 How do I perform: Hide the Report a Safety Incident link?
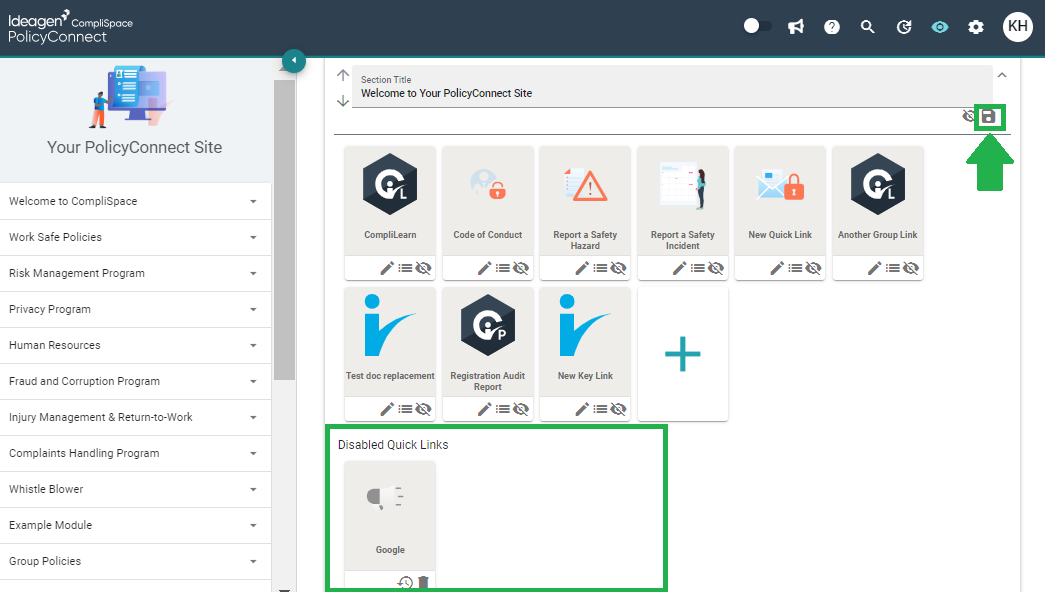coord(716,268)
